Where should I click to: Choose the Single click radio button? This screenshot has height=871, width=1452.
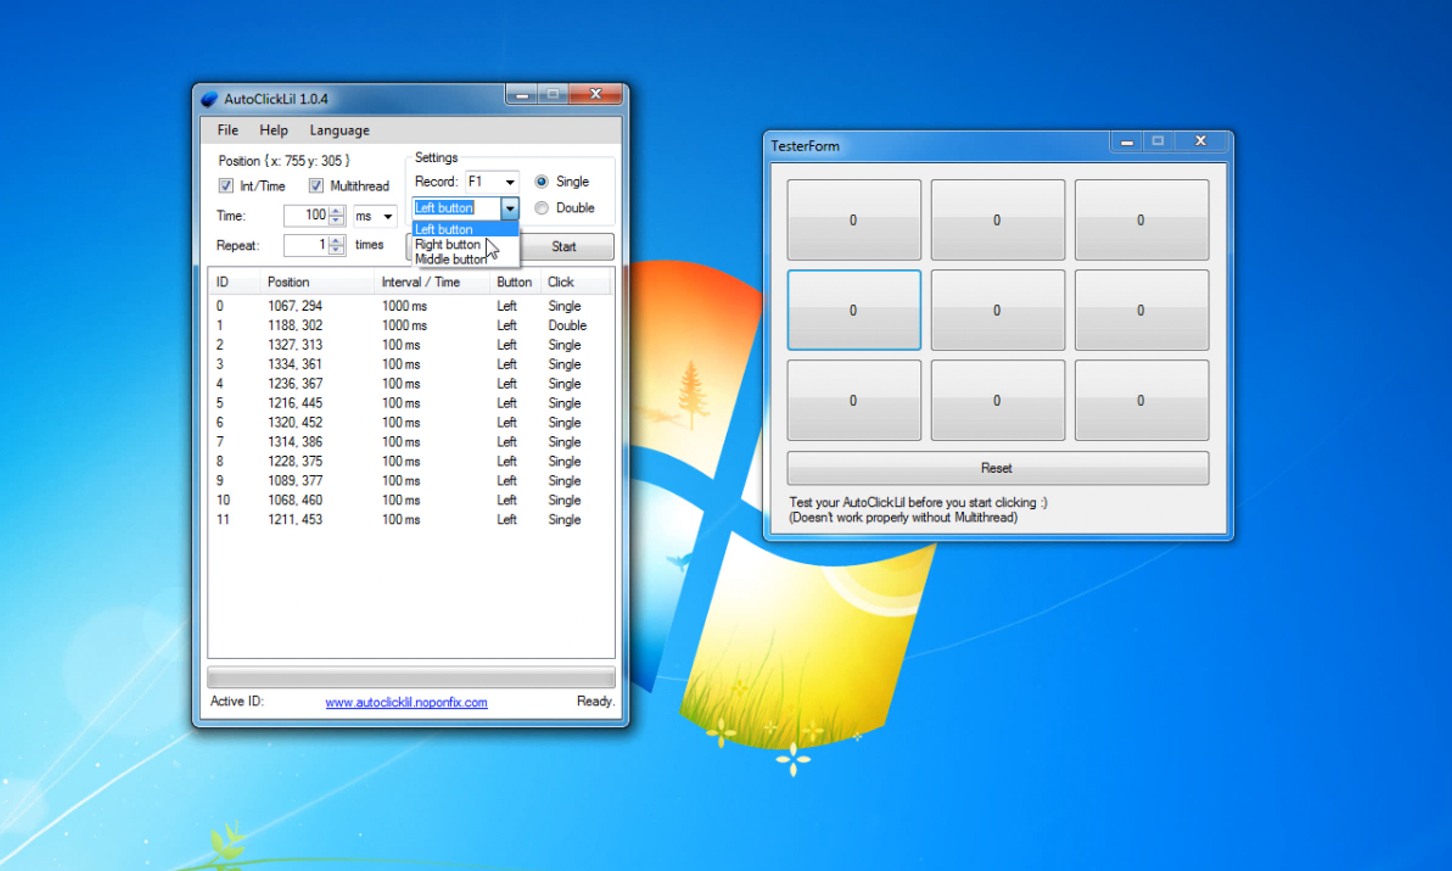[542, 182]
